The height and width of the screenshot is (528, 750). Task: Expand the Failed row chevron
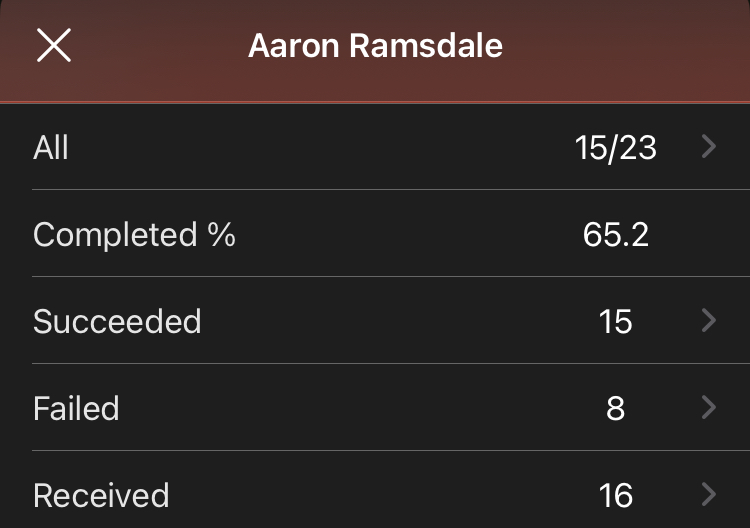pyautogui.click(x=709, y=407)
